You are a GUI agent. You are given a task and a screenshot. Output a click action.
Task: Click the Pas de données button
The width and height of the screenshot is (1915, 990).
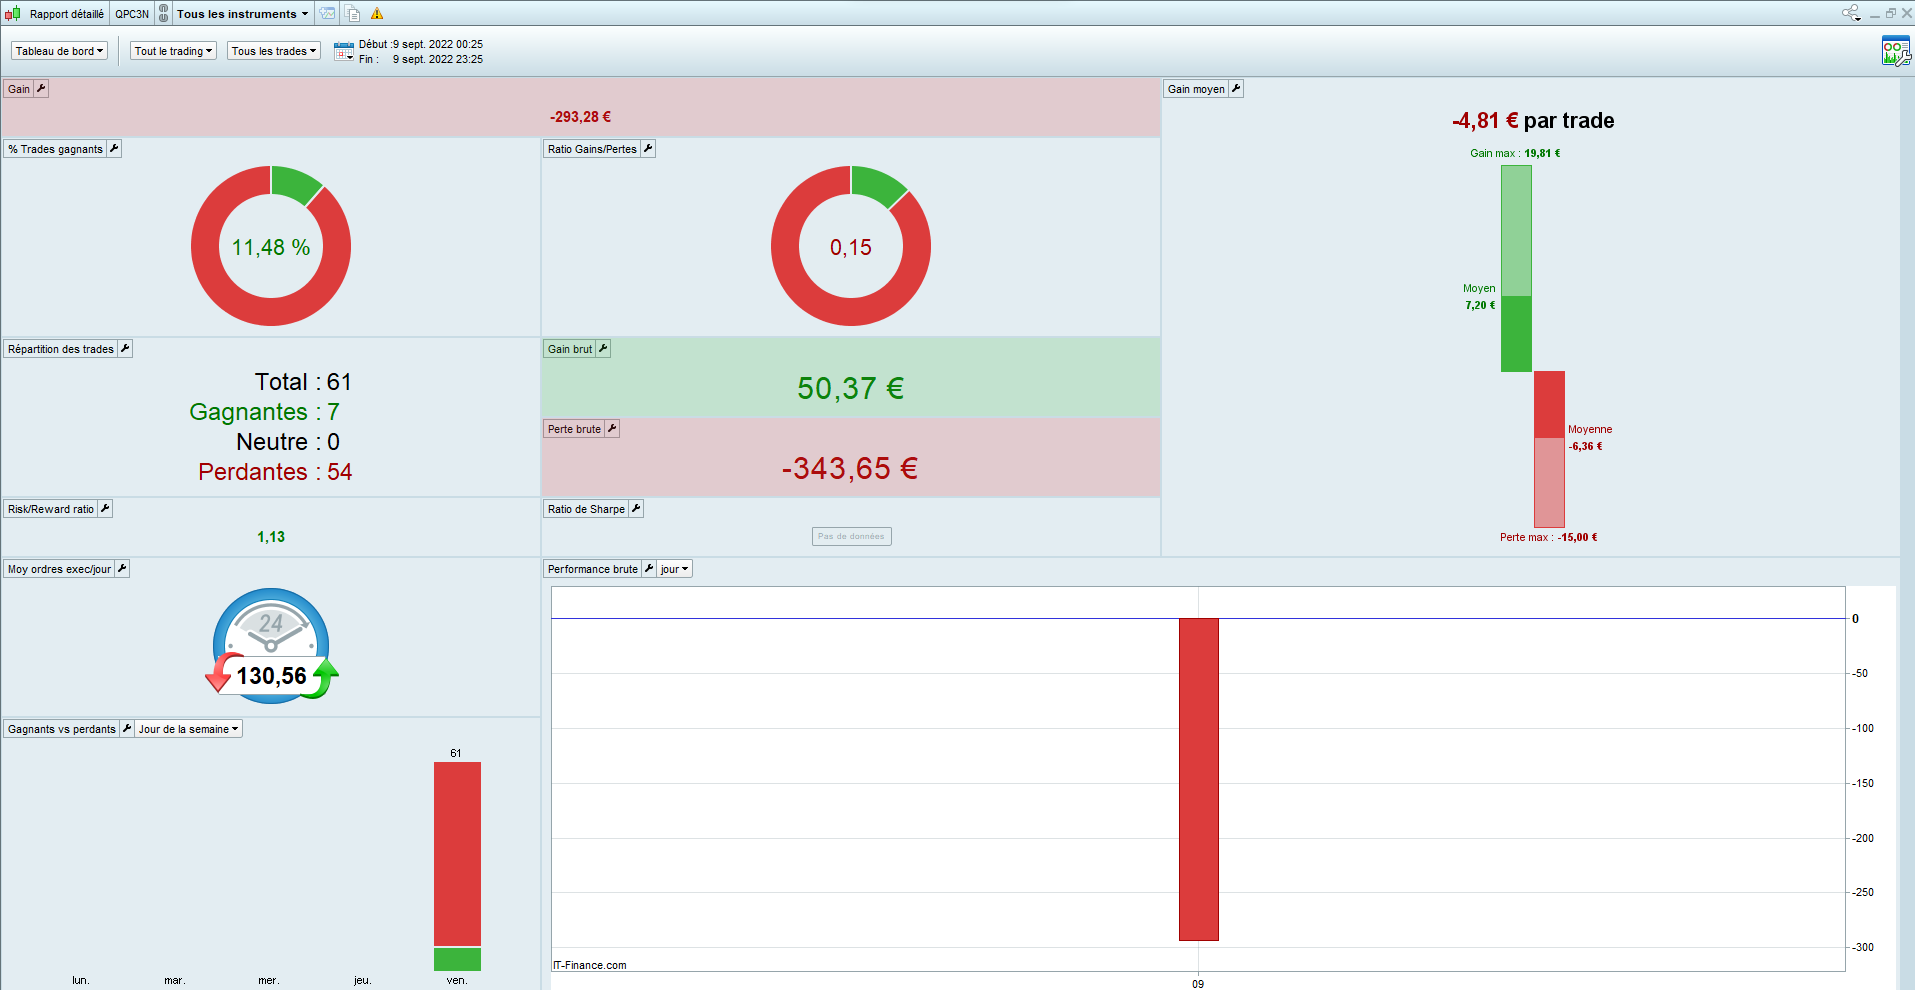pos(851,537)
